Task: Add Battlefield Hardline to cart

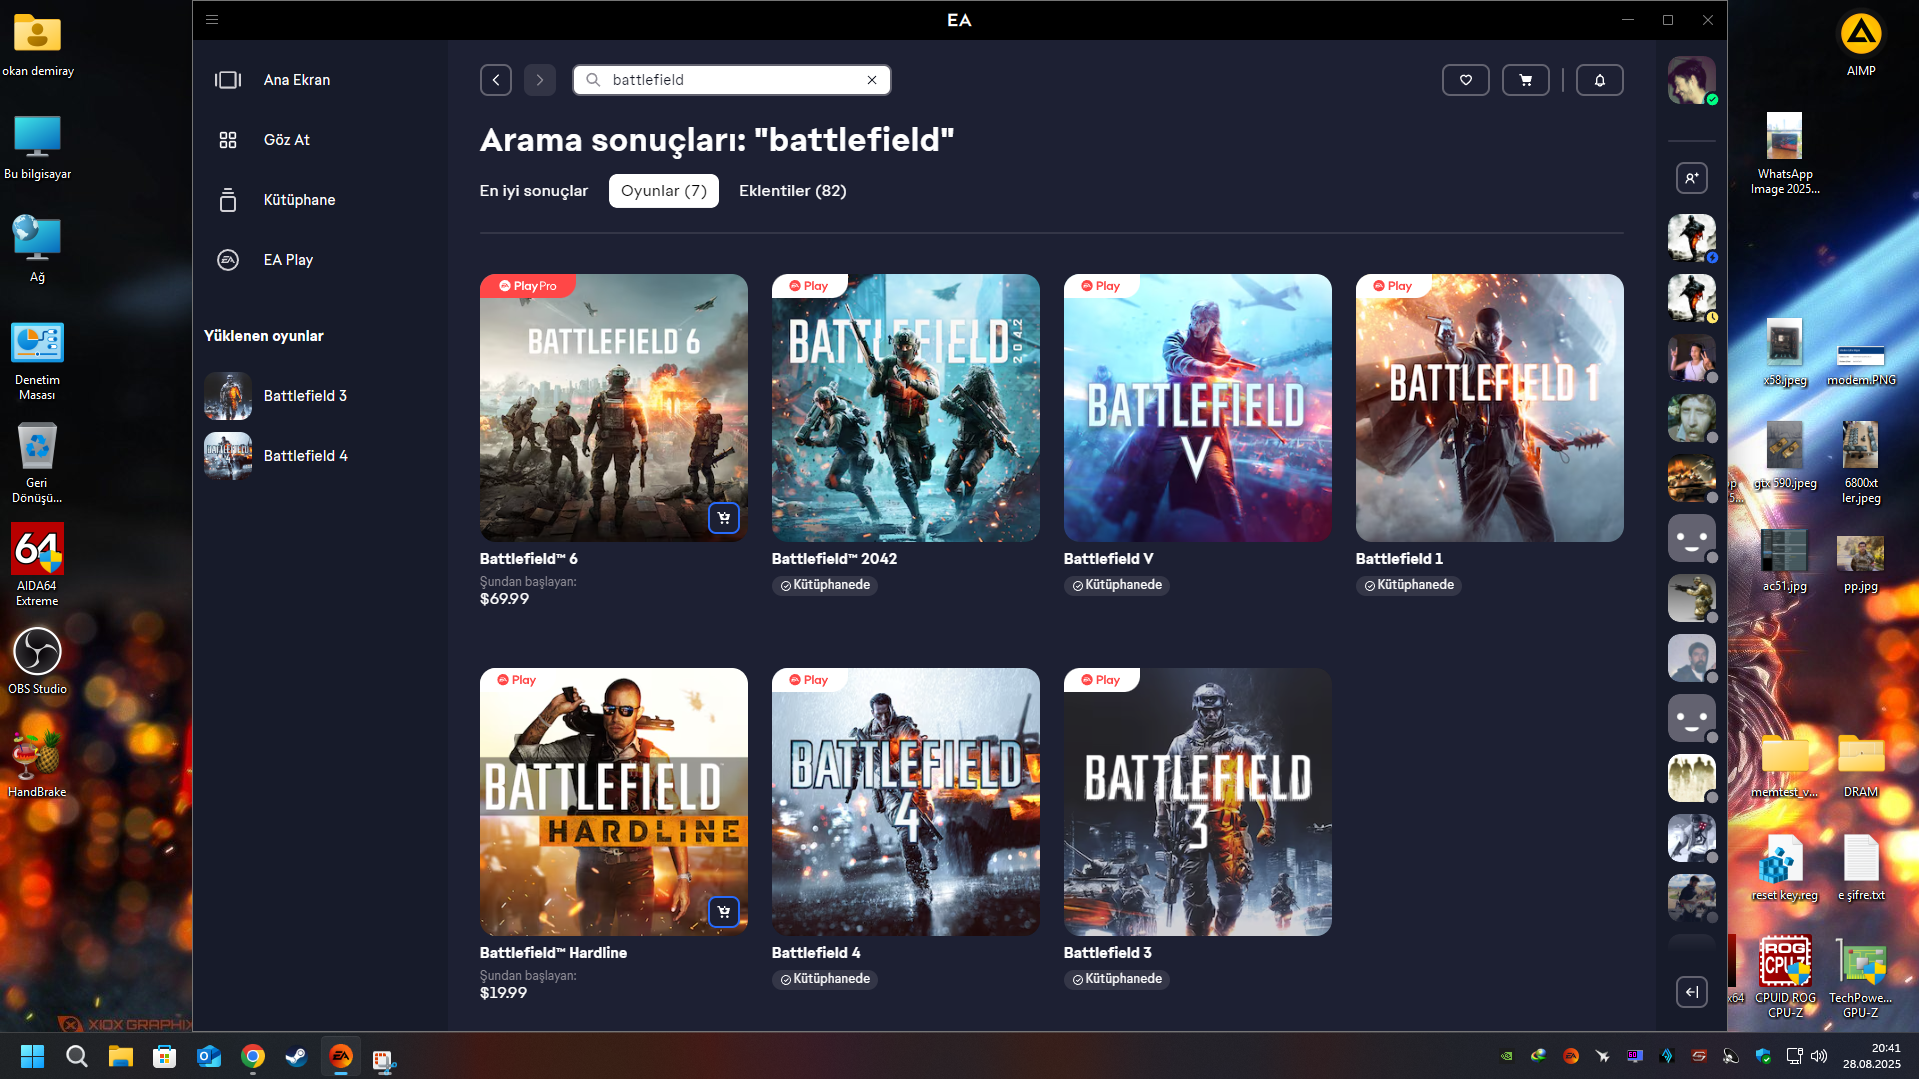Action: [x=724, y=912]
